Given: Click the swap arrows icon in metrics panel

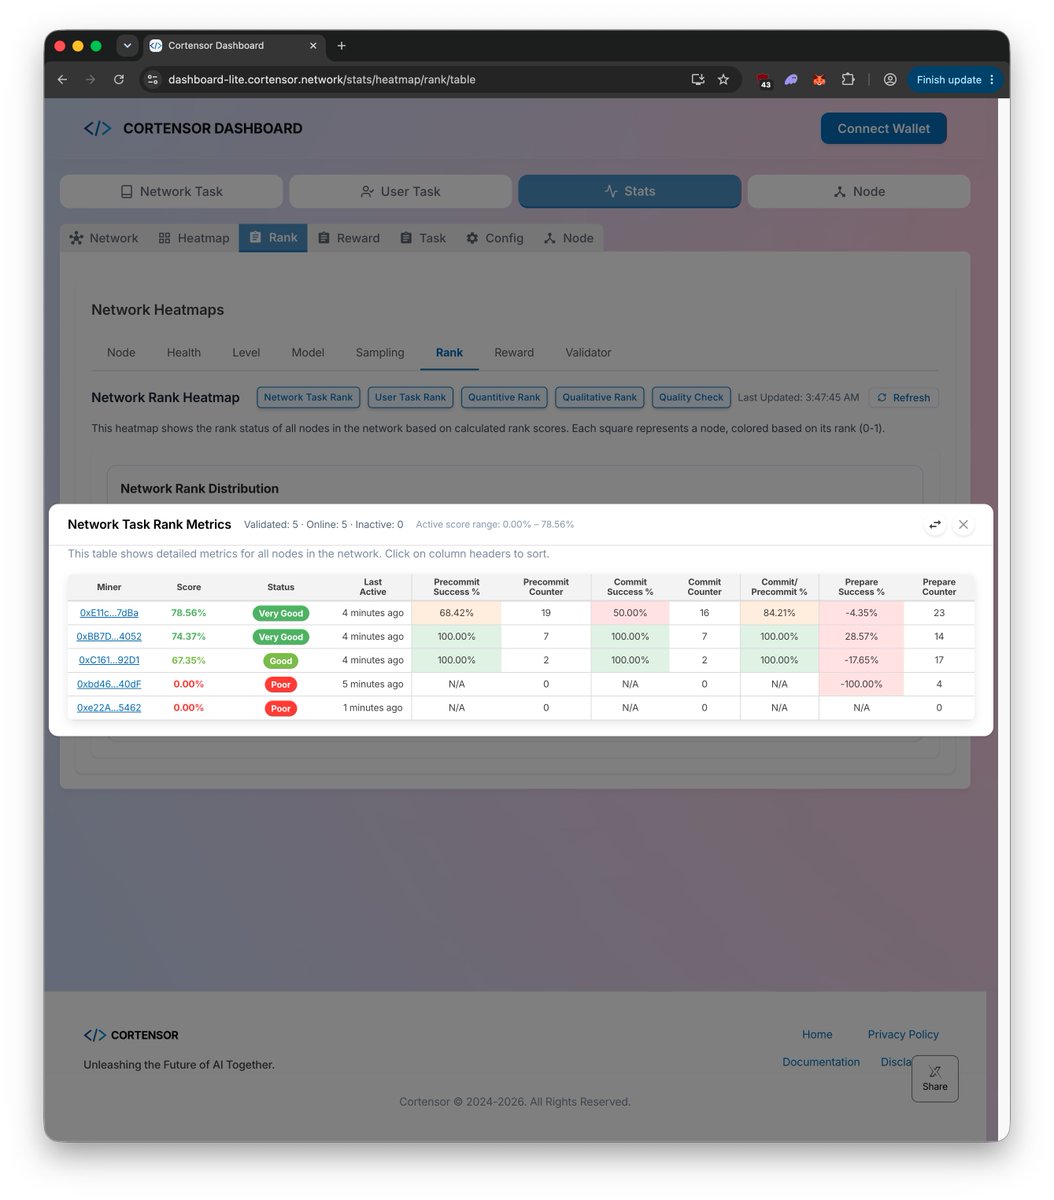Looking at the screenshot, I should [x=935, y=524].
